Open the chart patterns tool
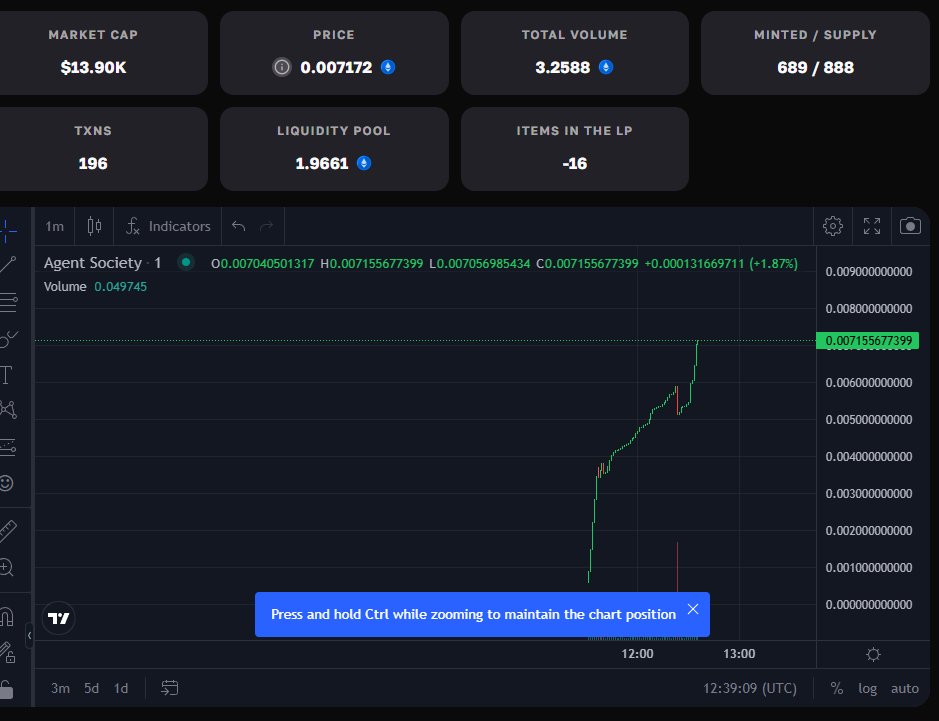 (x=7, y=410)
